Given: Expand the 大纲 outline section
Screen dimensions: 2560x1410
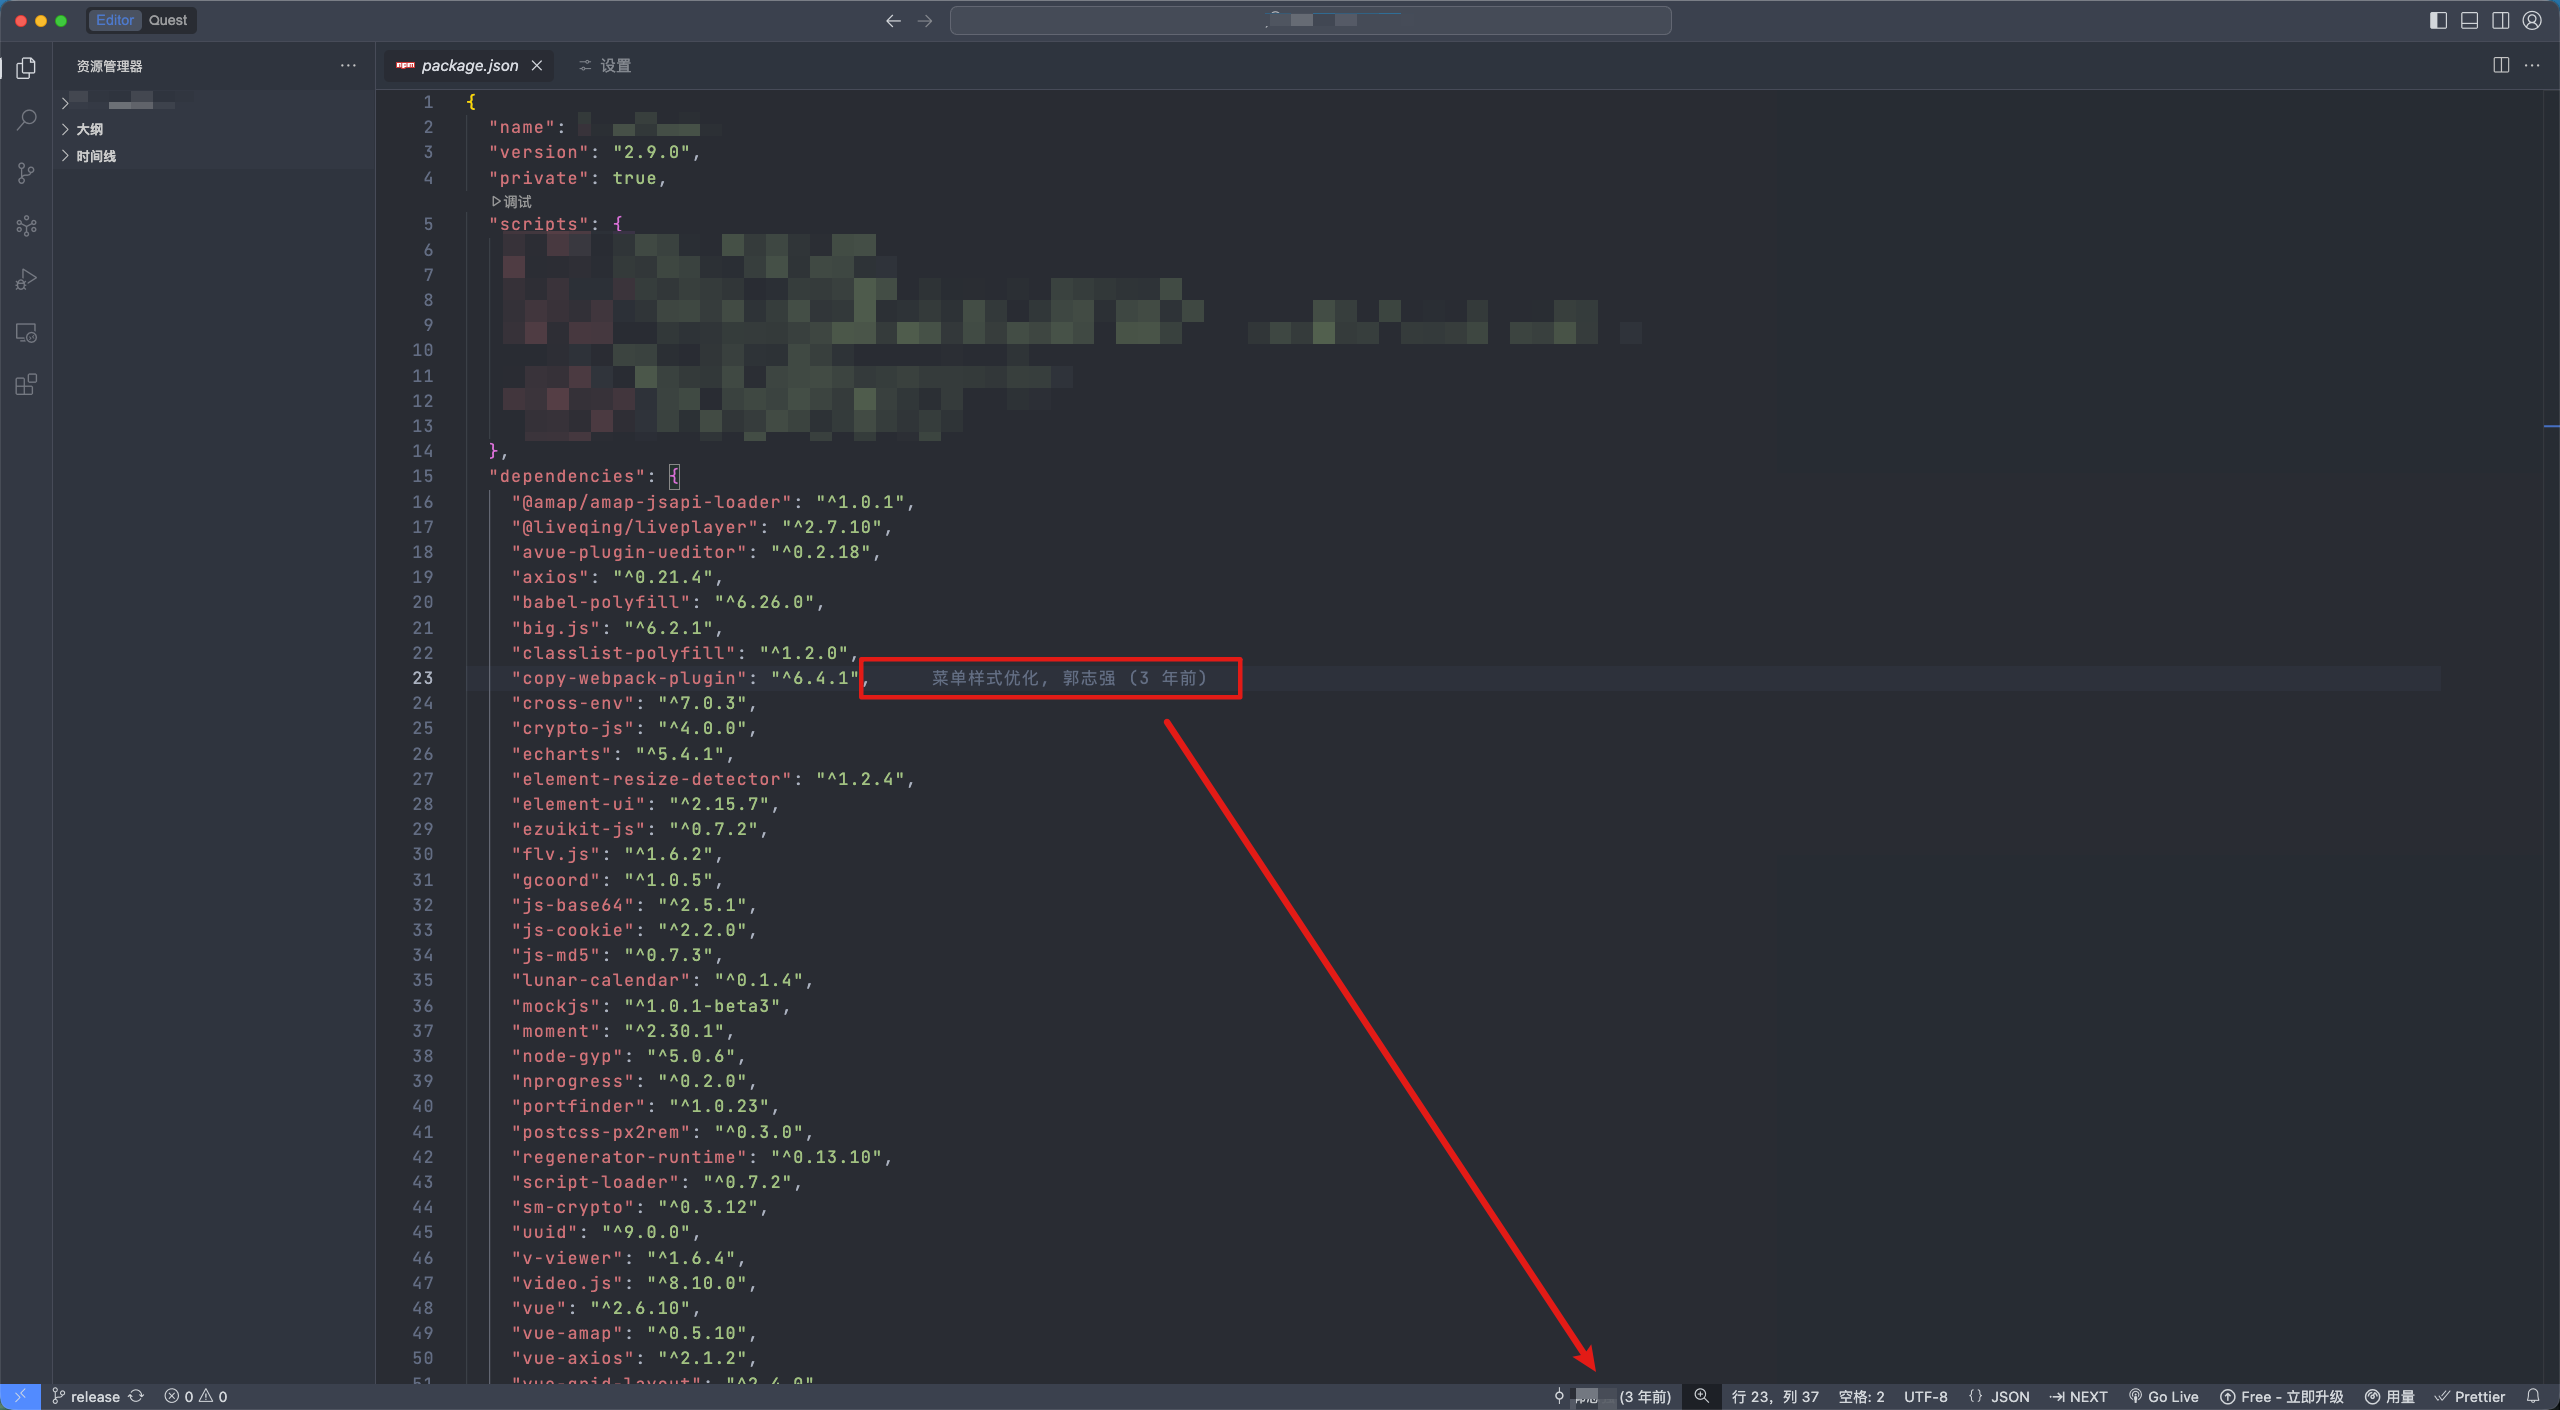Looking at the screenshot, I should 90,129.
